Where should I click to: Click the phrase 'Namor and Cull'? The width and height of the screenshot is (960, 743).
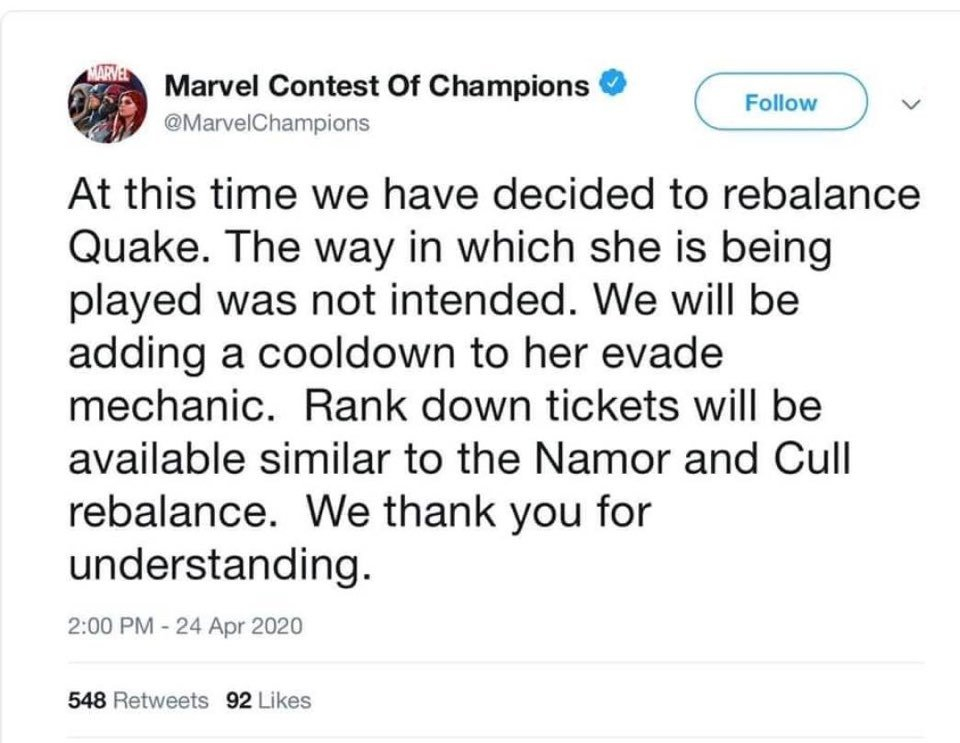[x=693, y=458]
